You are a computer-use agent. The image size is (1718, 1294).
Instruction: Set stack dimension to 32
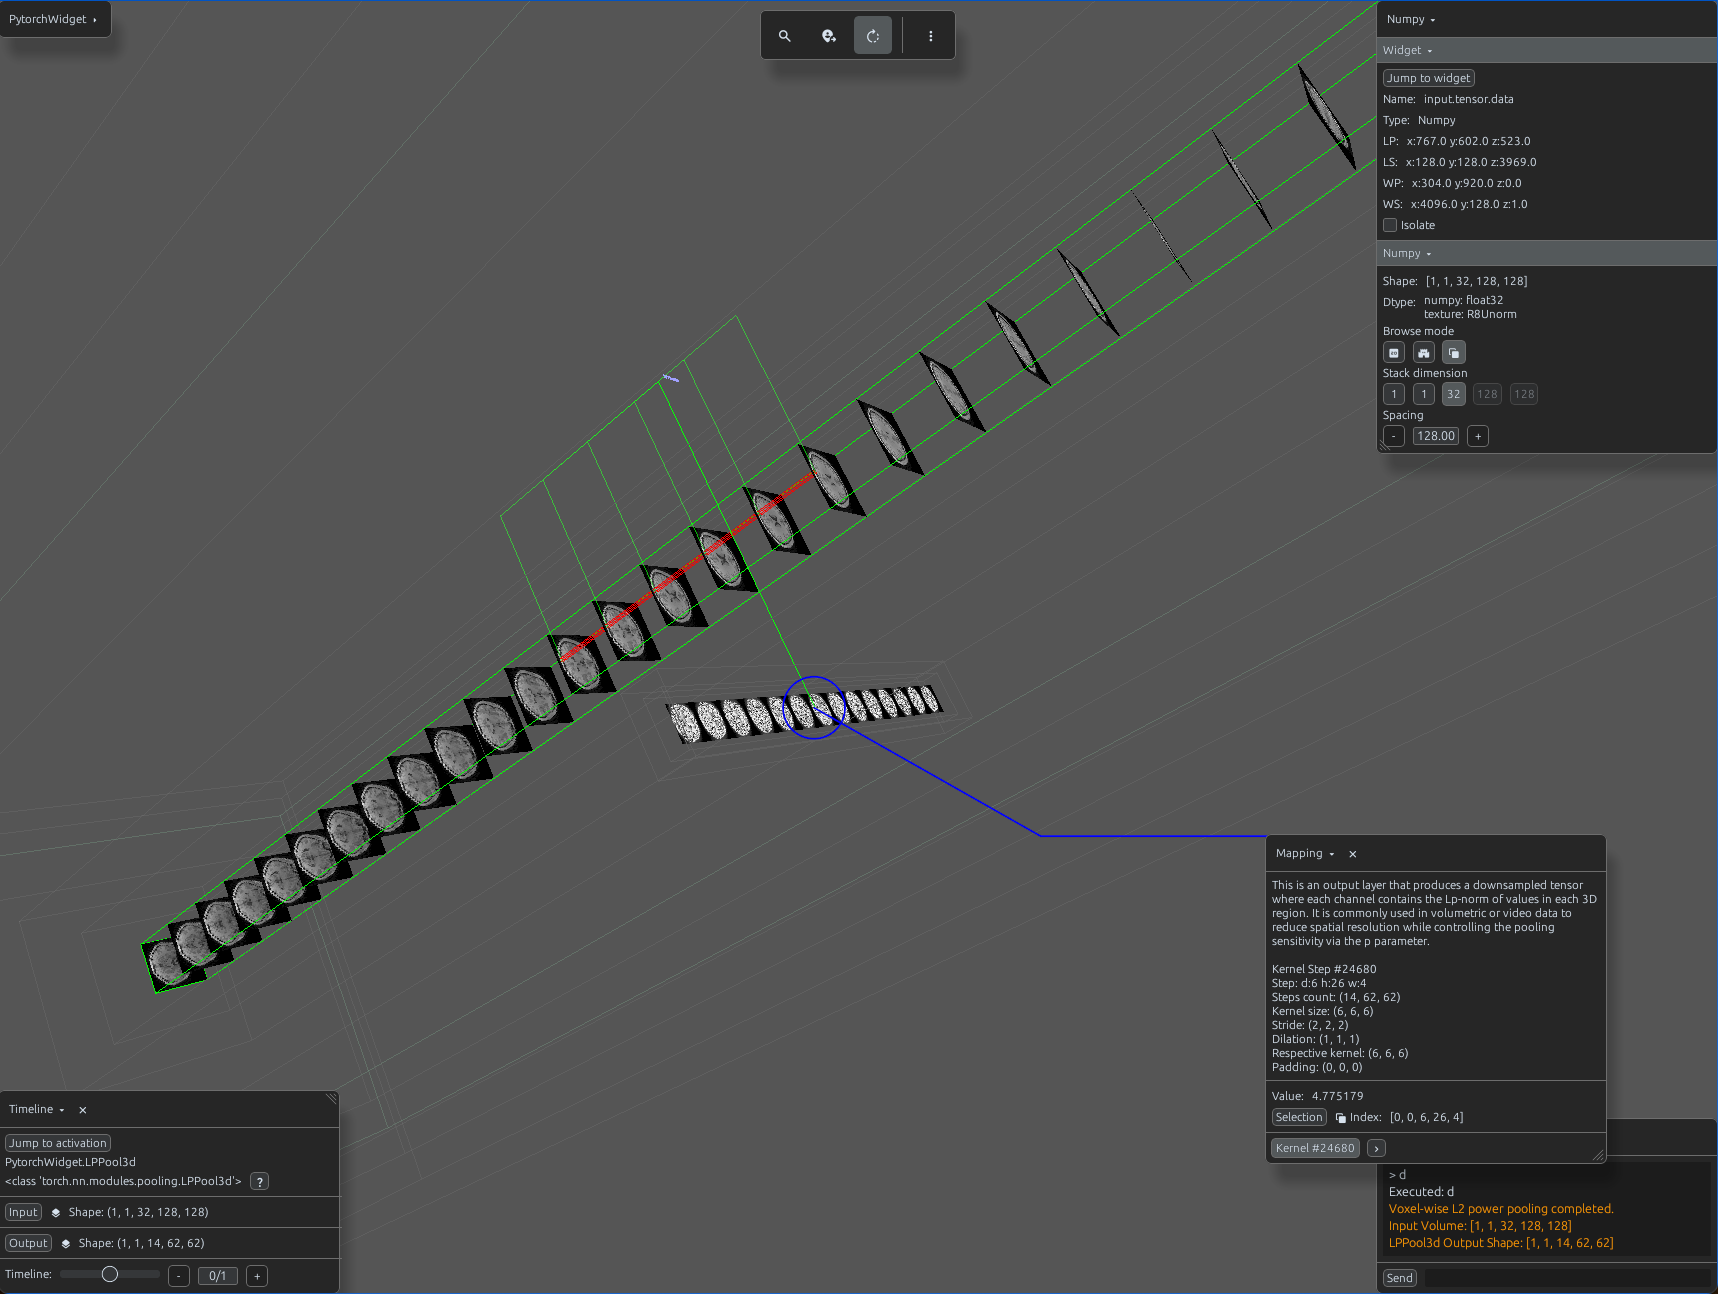1454,394
